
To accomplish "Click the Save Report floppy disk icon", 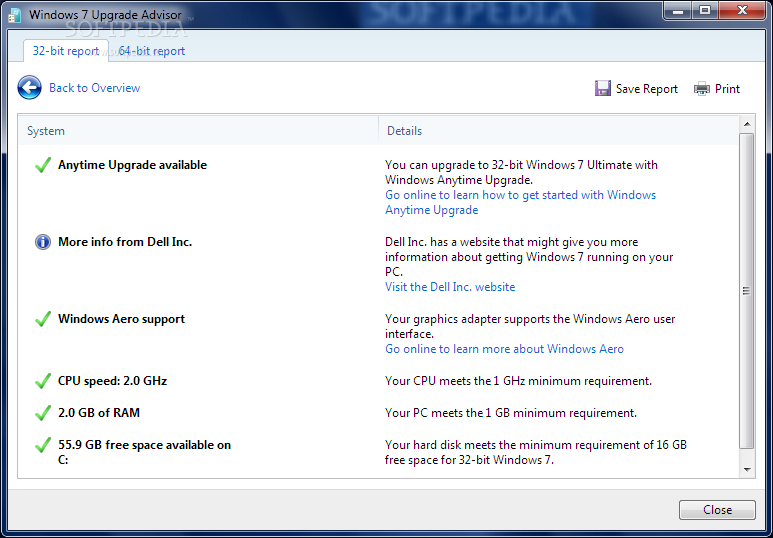I will tap(602, 88).
